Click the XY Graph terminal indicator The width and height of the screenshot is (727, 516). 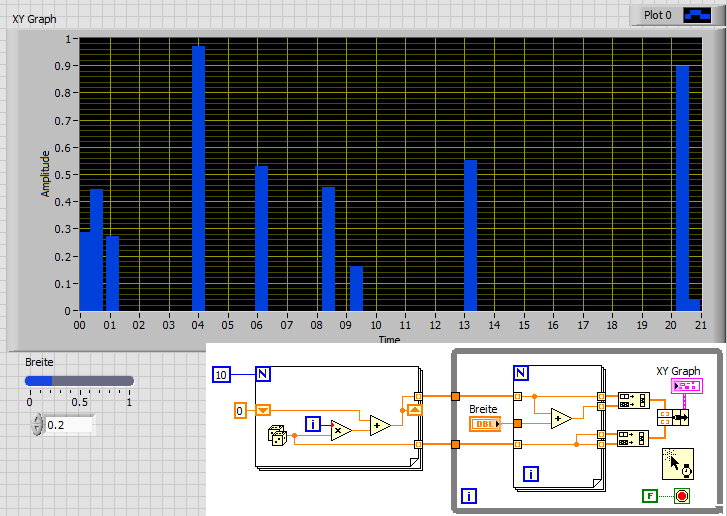coord(687,386)
